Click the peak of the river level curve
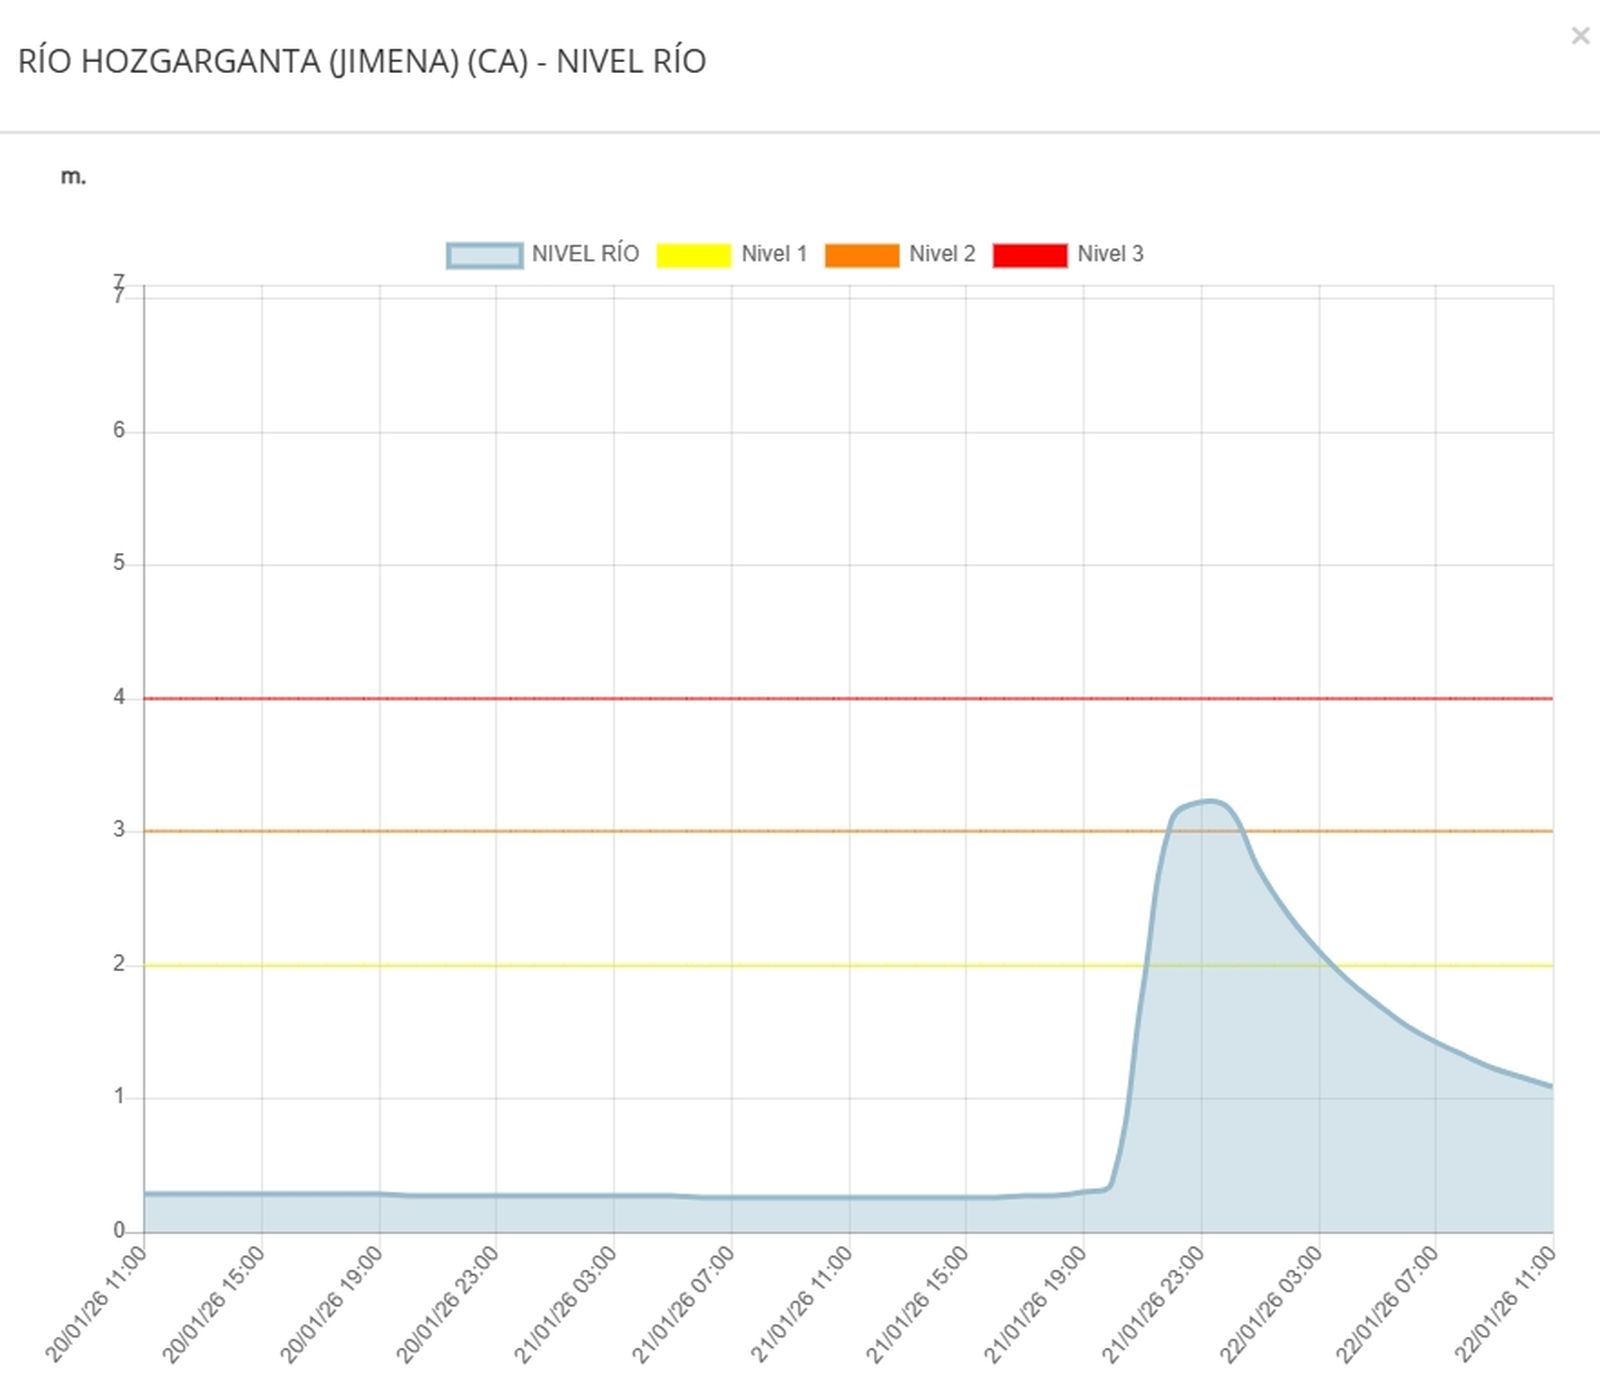 [x=1210, y=801]
